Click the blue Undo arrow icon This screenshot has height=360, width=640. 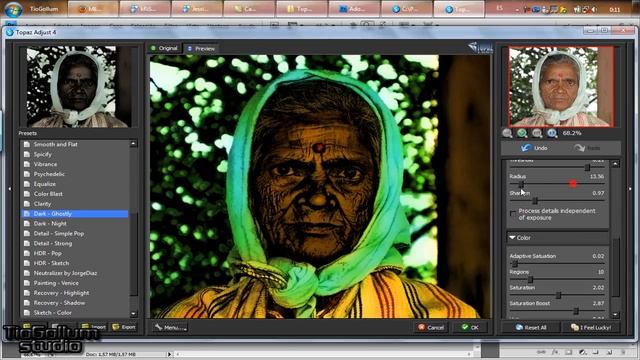(526, 148)
